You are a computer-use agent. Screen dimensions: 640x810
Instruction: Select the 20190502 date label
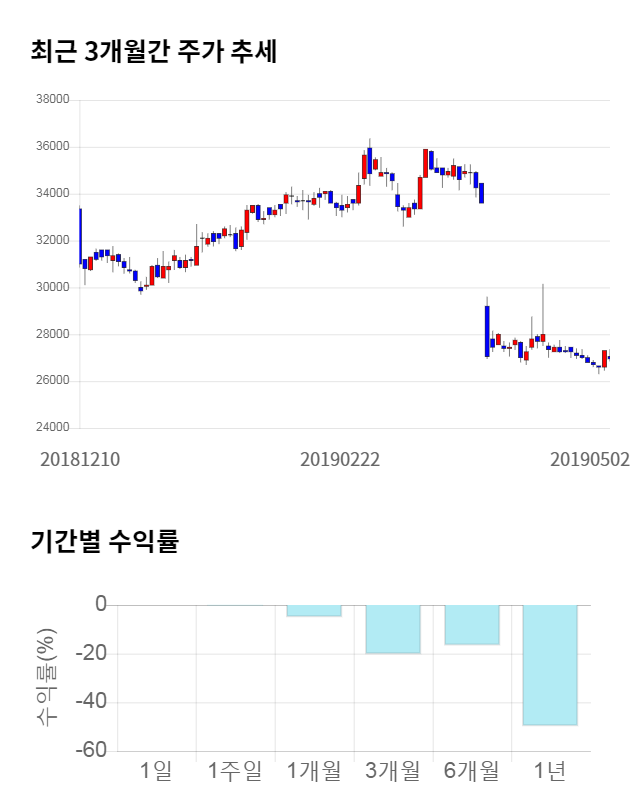(x=590, y=459)
